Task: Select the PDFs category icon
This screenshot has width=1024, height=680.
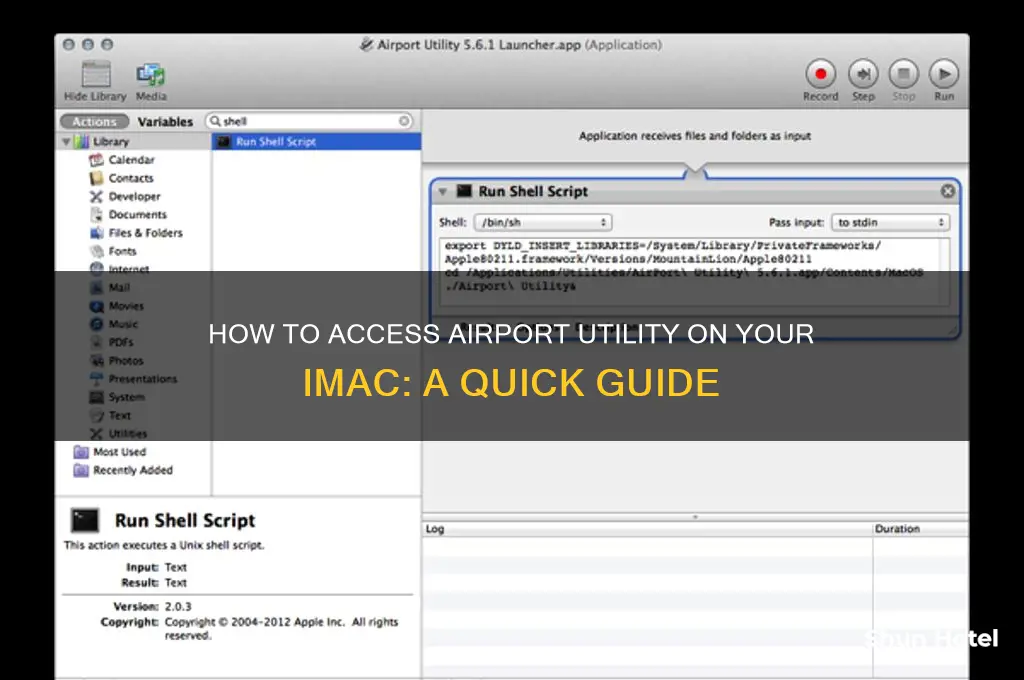Action: coord(96,342)
